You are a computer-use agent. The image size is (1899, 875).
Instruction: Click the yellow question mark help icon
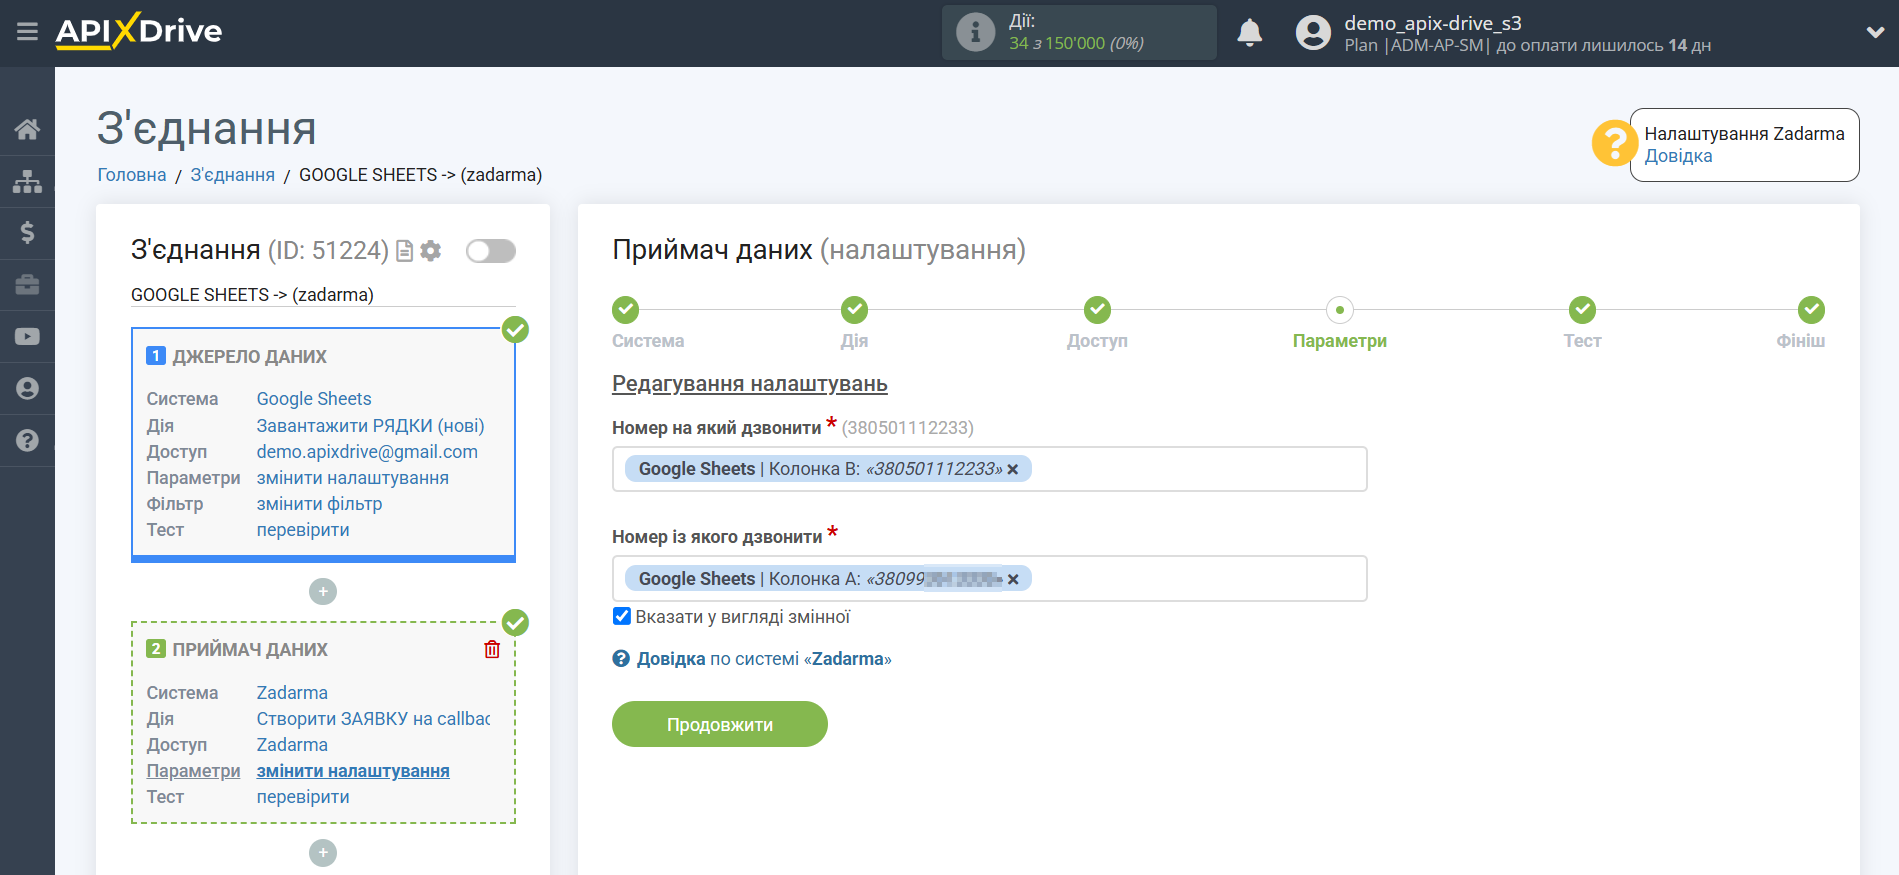pos(1614,143)
